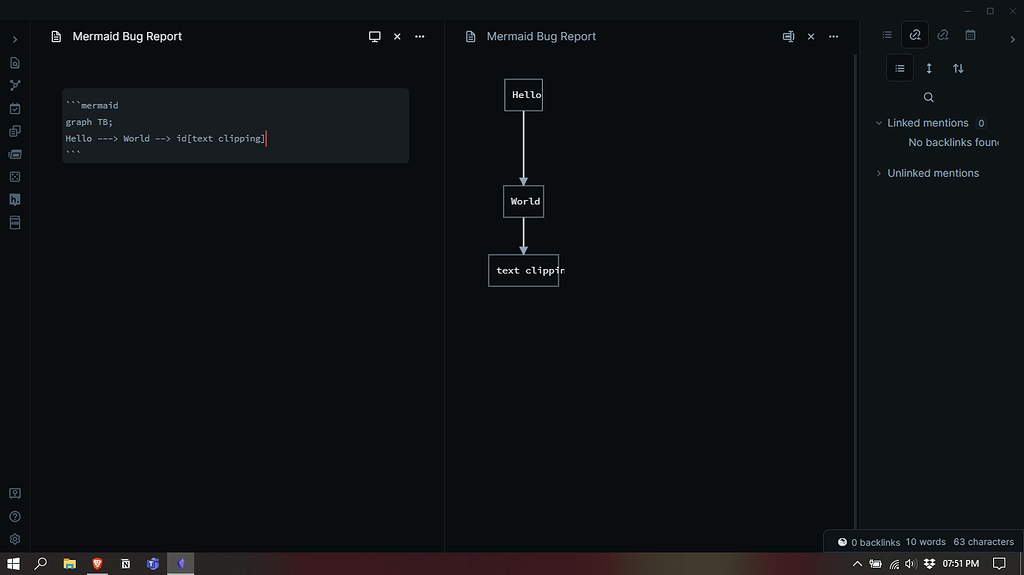Image resolution: width=1024 pixels, height=575 pixels.
Task: Click the 0 backlinks status bar item
Action: 869,542
